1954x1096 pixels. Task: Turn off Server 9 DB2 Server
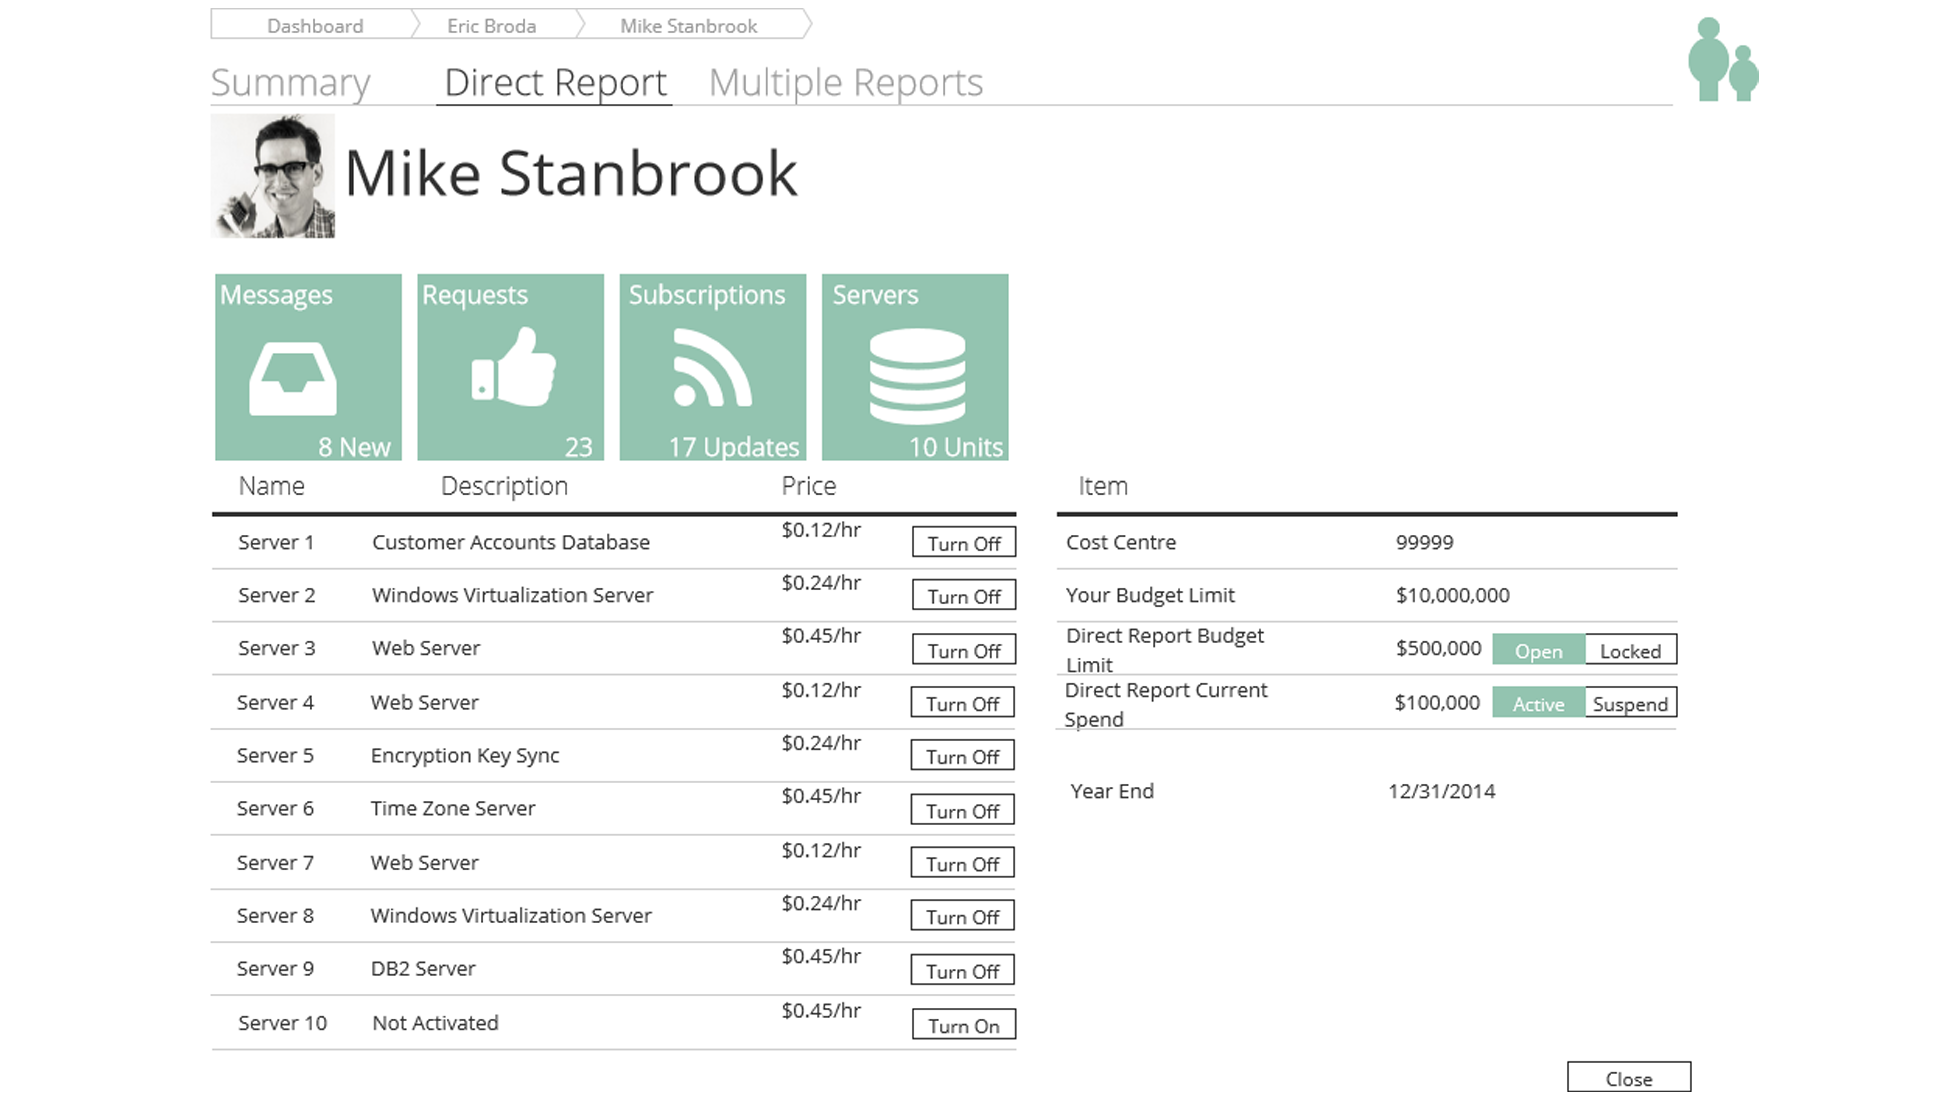[x=962, y=970]
